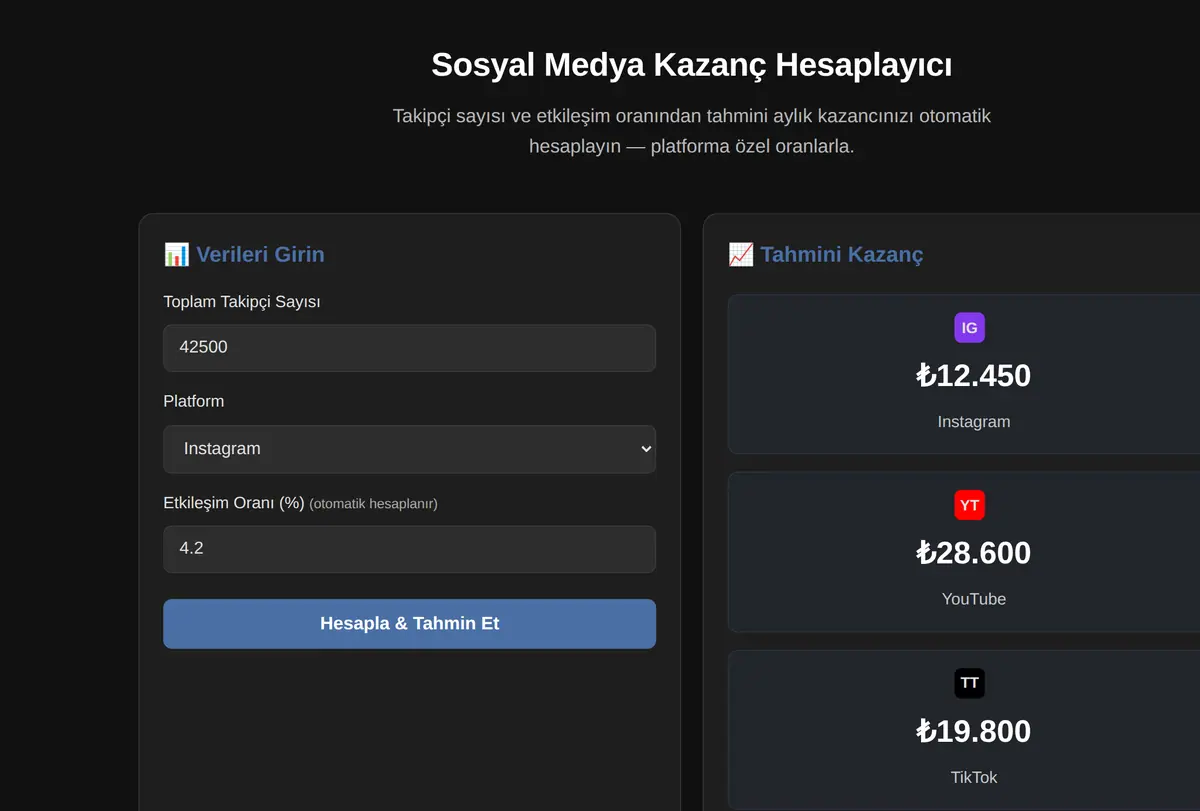1200x811 pixels.
Task: Click the ₺28.600 YouTube earnings value
Action: pyautogui.click(x=973, y=552)
